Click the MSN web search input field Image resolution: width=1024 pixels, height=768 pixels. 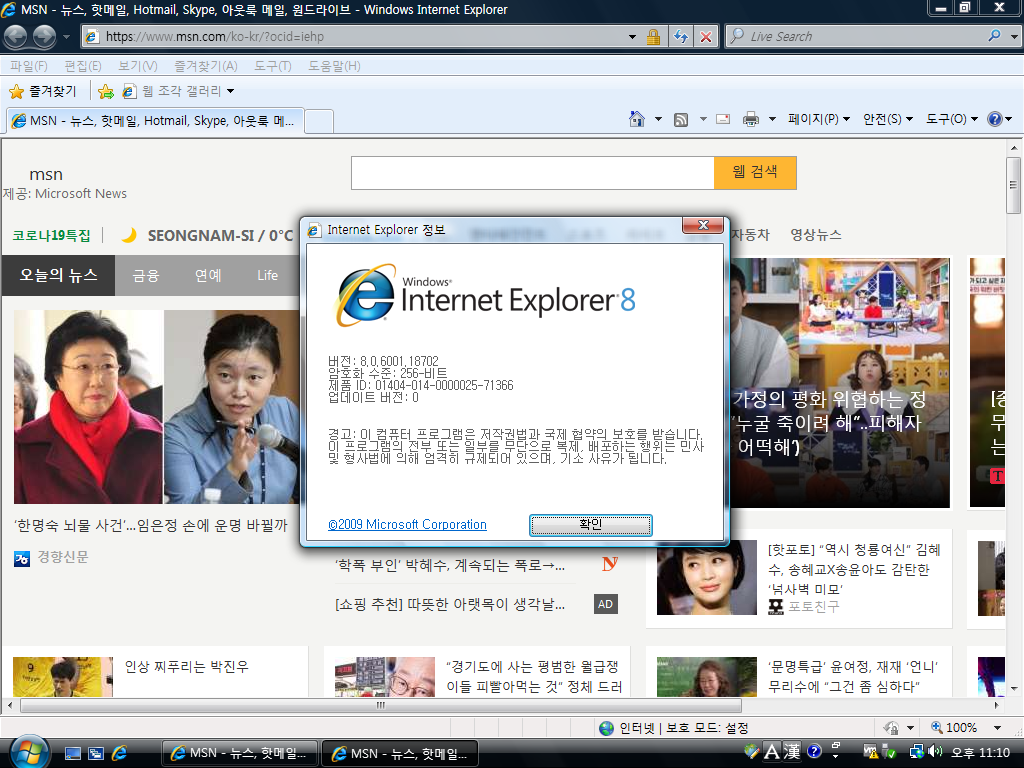pos(532,172)
